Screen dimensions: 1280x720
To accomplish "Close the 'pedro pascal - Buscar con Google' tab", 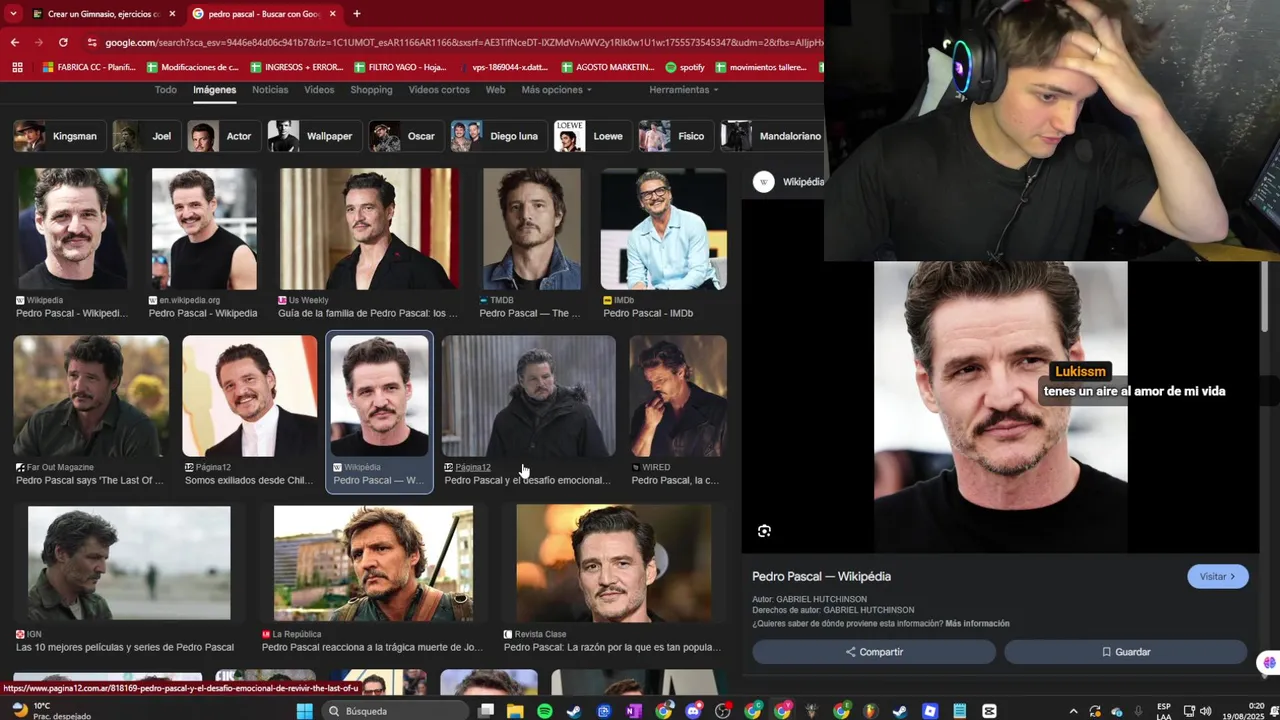I will pos(333,14).
